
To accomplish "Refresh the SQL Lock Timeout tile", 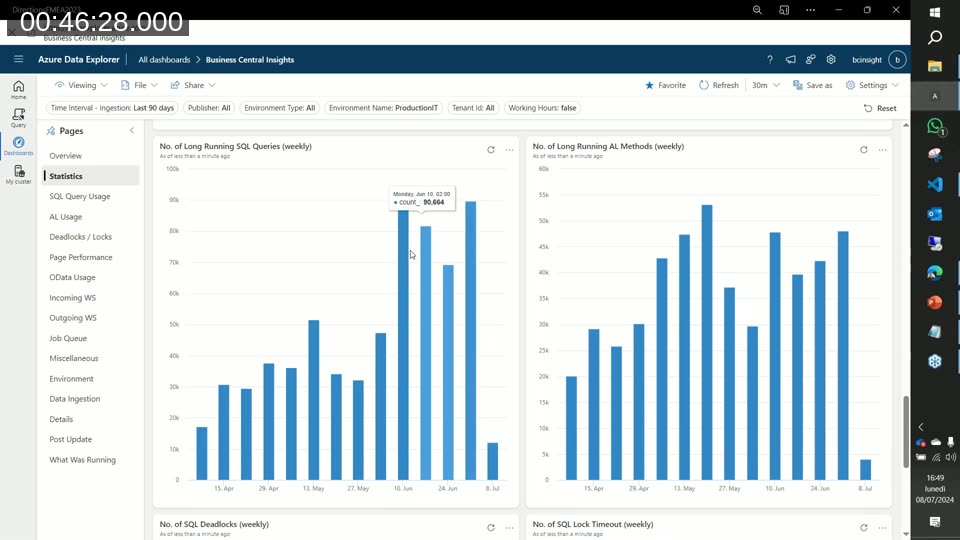I will pyautogui.click(x=863, y=527).
